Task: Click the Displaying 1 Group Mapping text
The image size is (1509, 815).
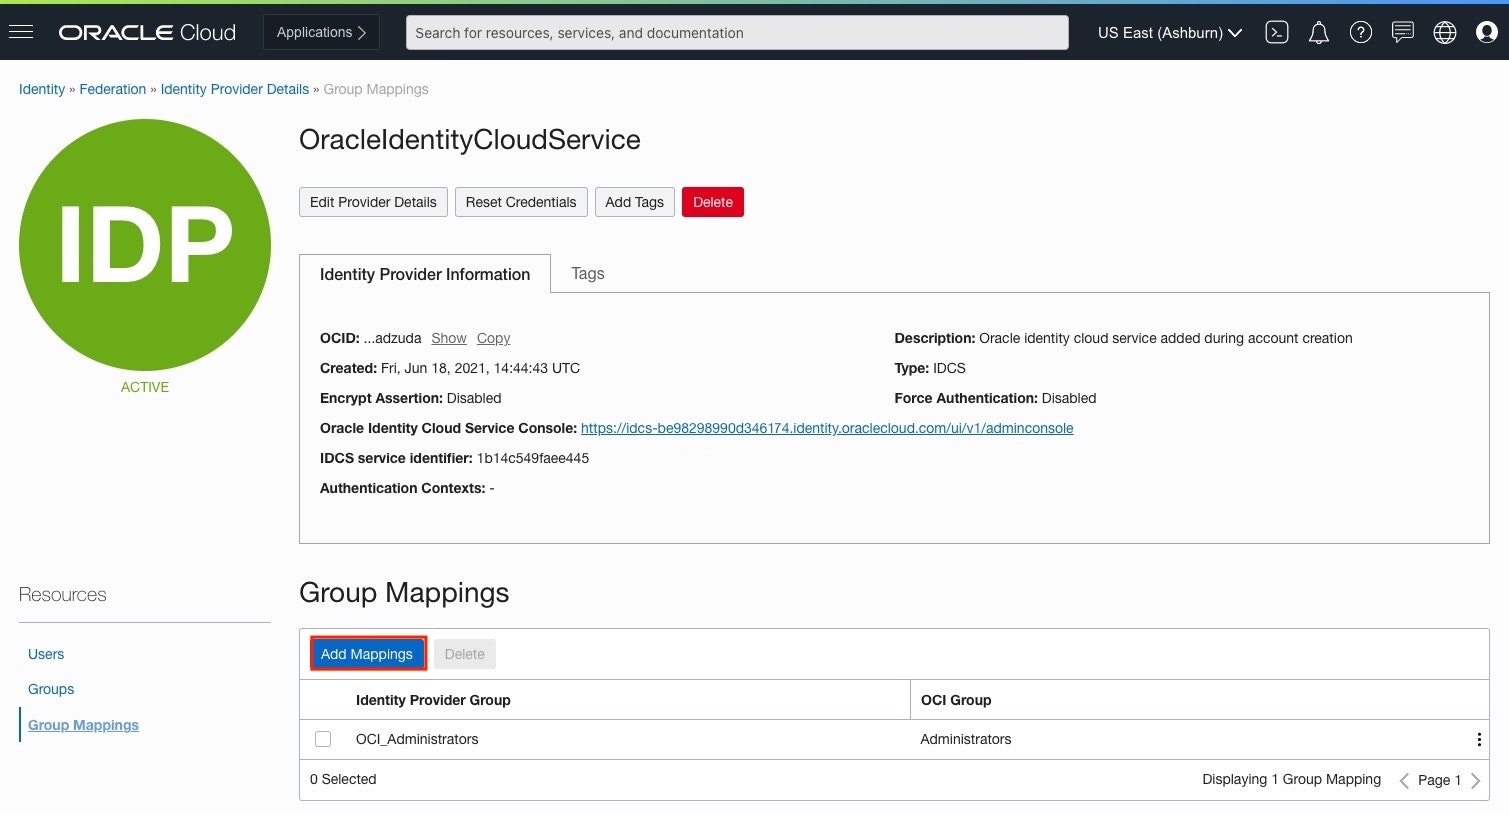Action: [1292, 779]
